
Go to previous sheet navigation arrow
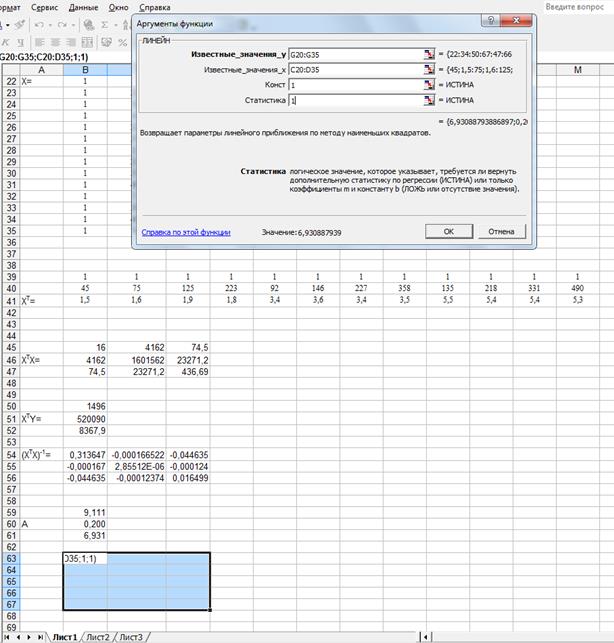point(18,637)
